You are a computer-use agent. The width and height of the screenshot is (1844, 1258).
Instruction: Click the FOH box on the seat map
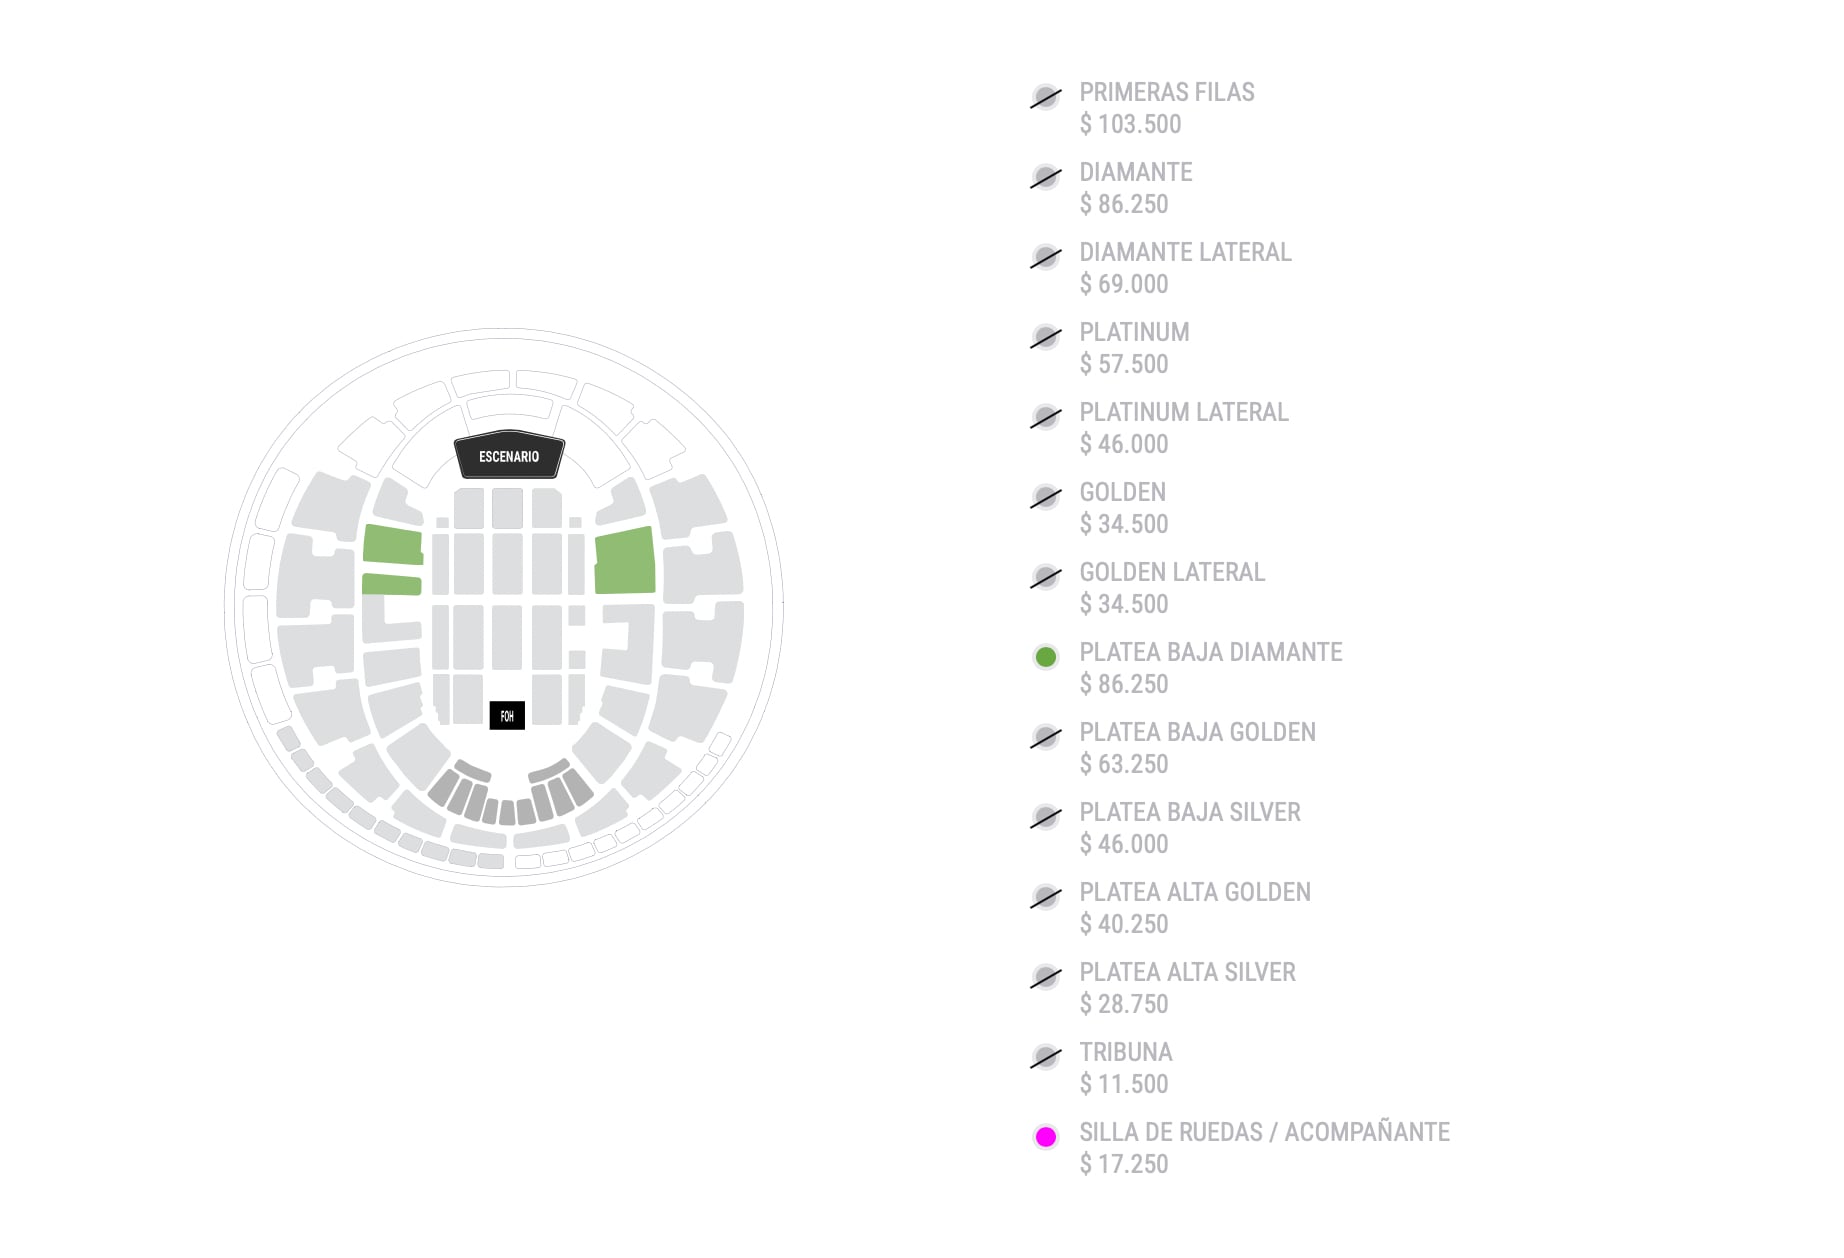(507, 716)
